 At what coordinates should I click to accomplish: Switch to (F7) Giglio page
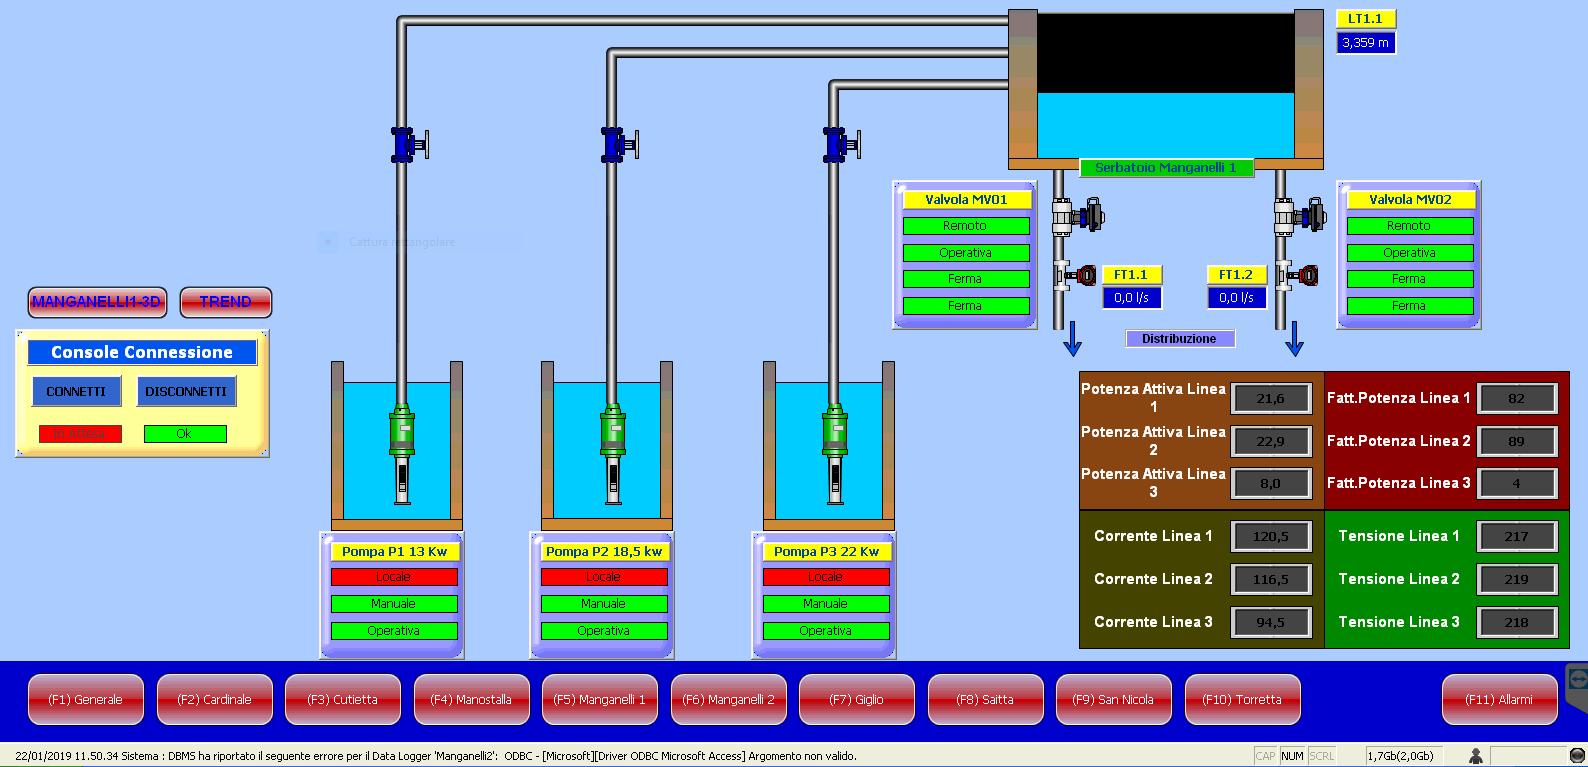pos(857,699)
